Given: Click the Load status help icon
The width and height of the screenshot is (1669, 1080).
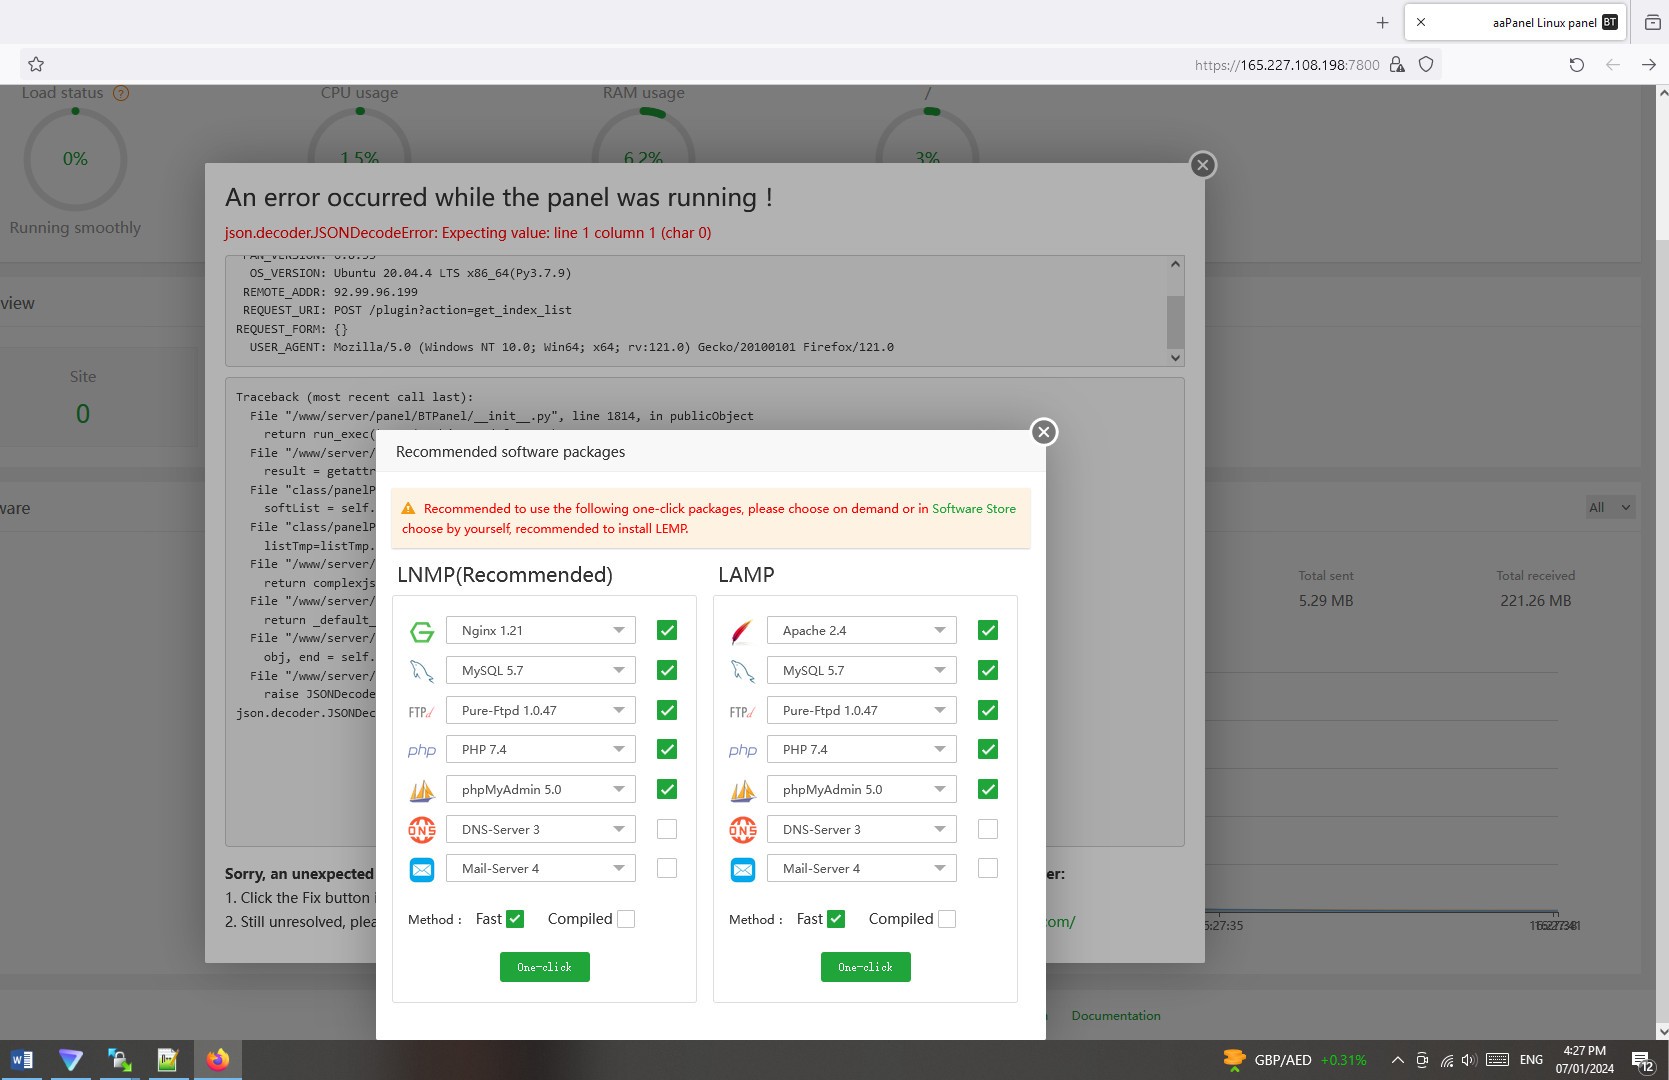Looking at the screenshot, I should 121,93.
